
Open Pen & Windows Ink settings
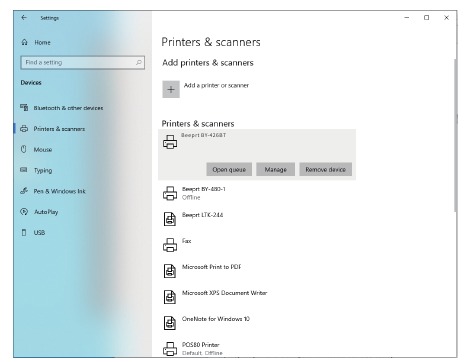tap(60, 191)
